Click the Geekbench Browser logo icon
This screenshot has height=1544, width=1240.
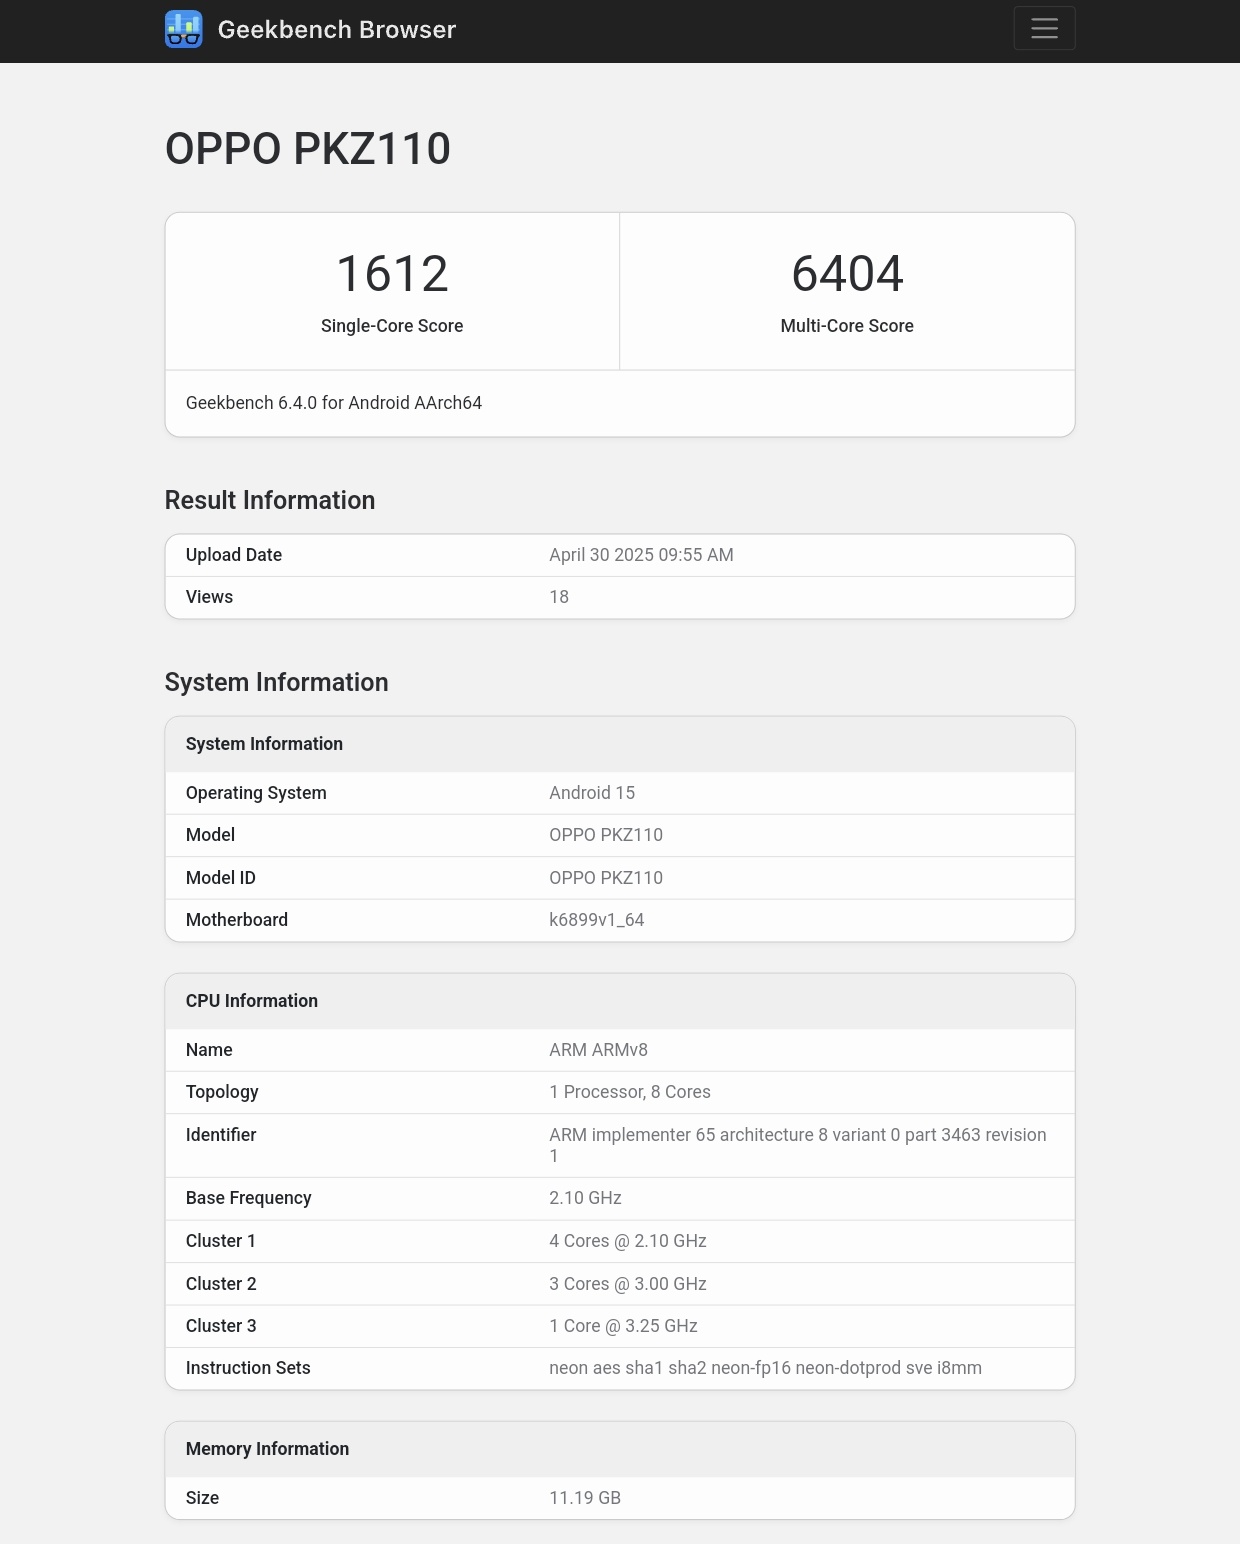pyautogui.click(x=183, y=28)
